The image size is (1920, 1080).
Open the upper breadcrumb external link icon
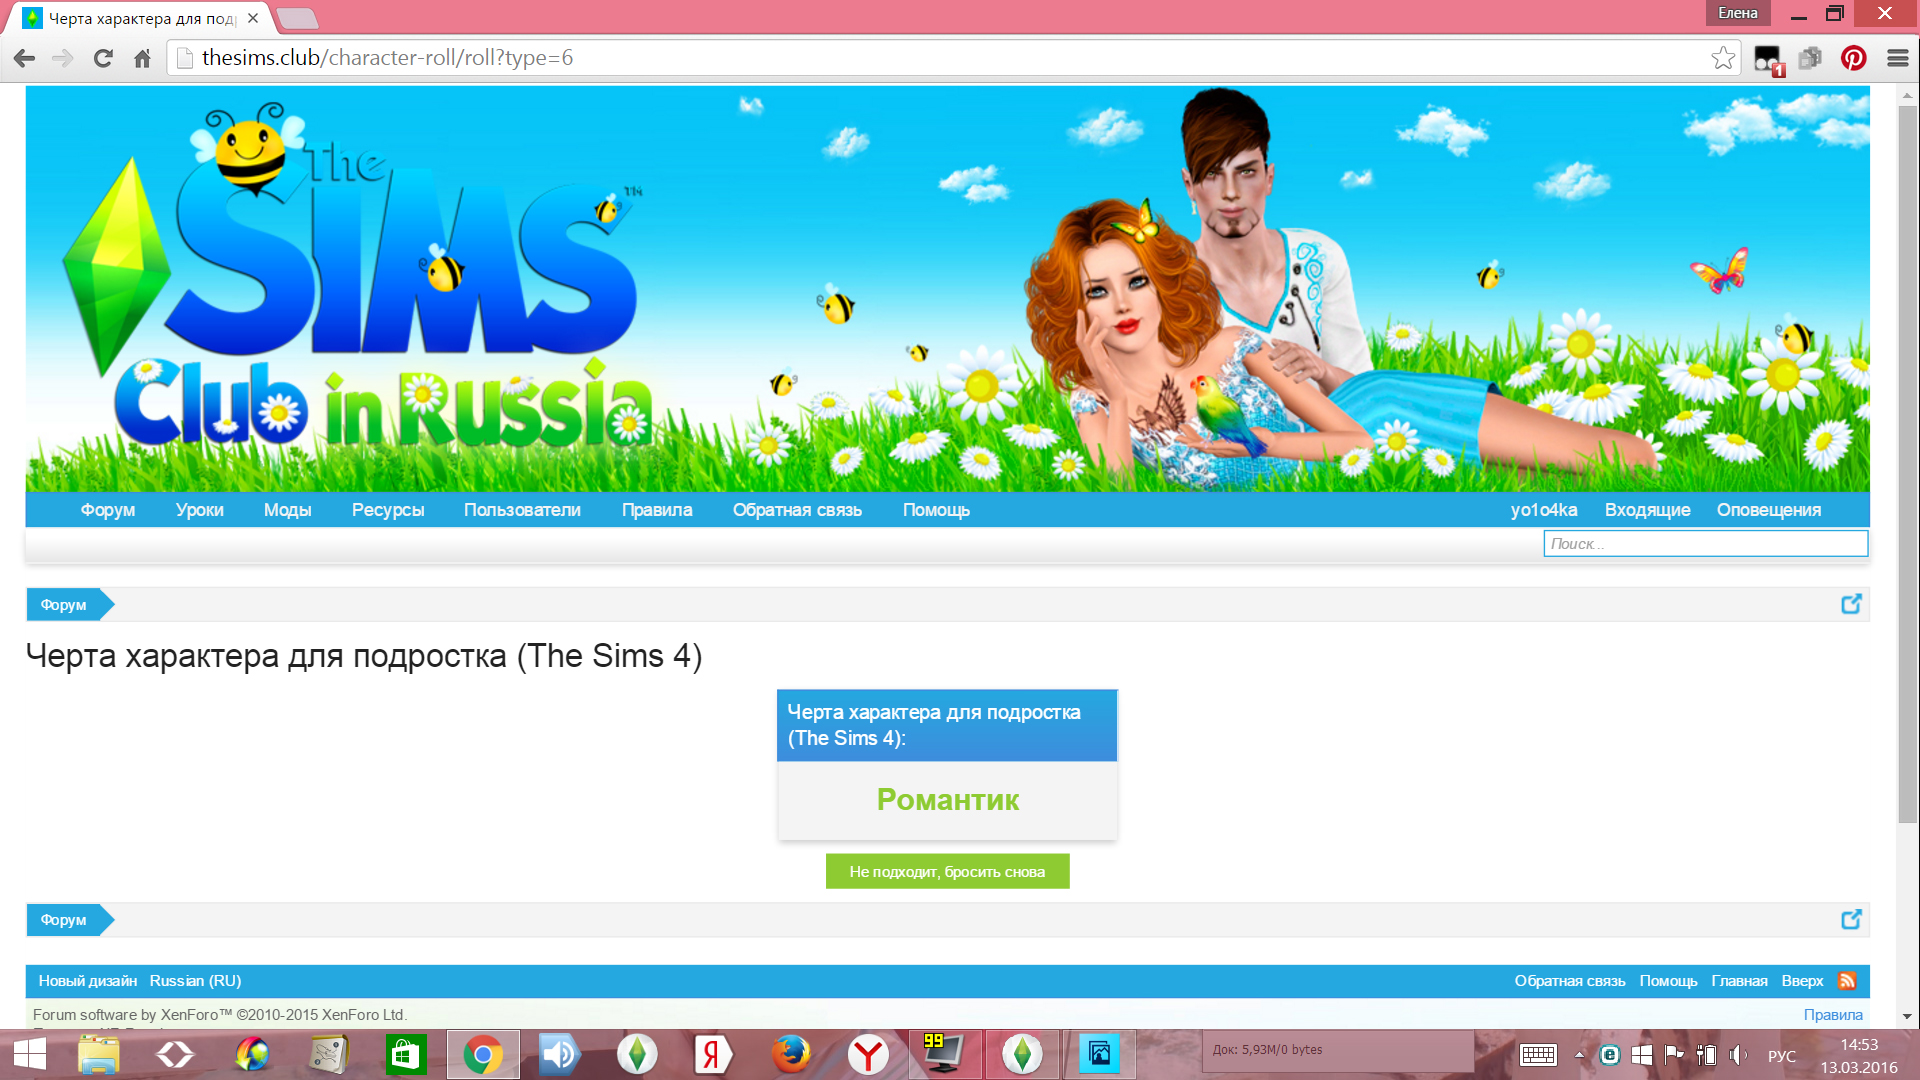coord(1851,604)
